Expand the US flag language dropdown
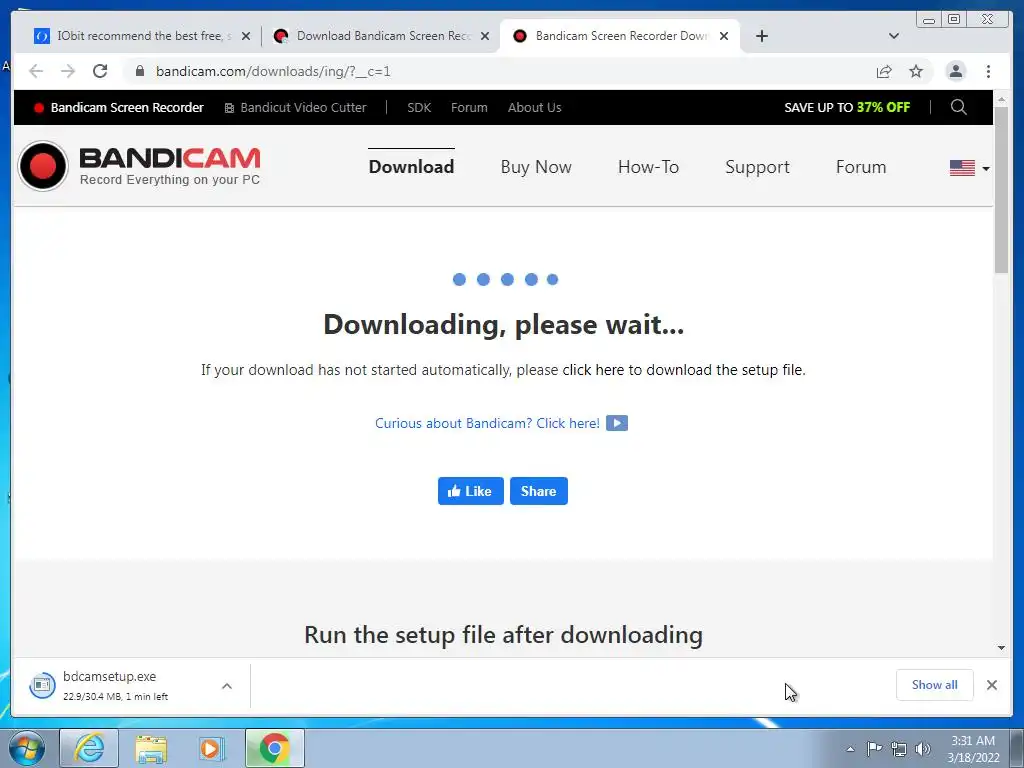The height and width of the screenshot is (768, 1024). [x=969, y=168]
